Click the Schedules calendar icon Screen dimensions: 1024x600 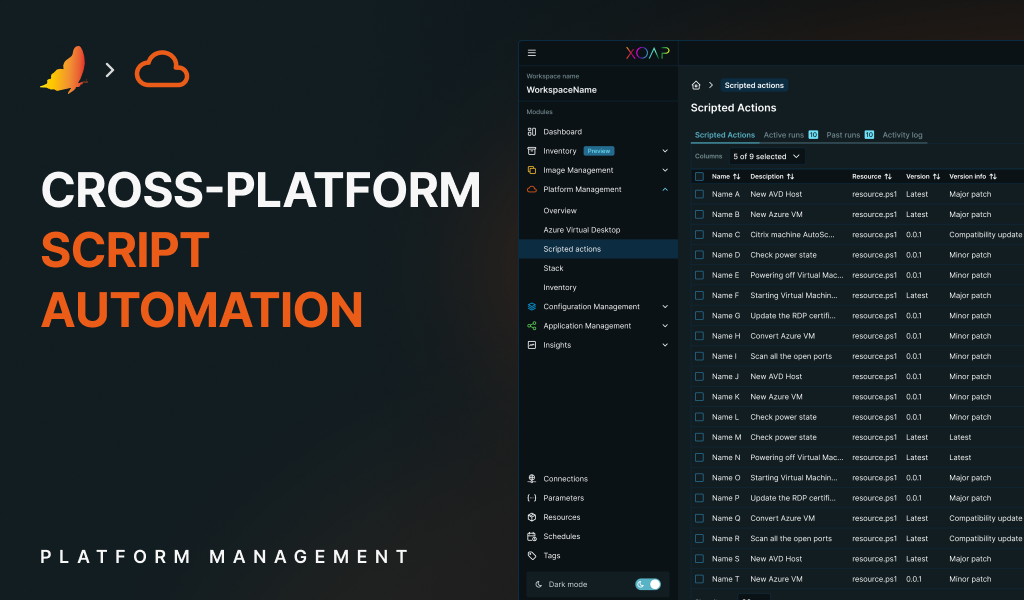click(530, 536)
